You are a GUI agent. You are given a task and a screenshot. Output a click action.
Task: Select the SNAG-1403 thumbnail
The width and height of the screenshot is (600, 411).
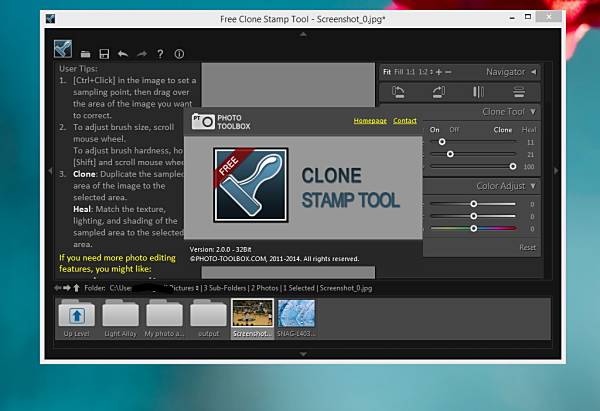click(x=296, y=319)
